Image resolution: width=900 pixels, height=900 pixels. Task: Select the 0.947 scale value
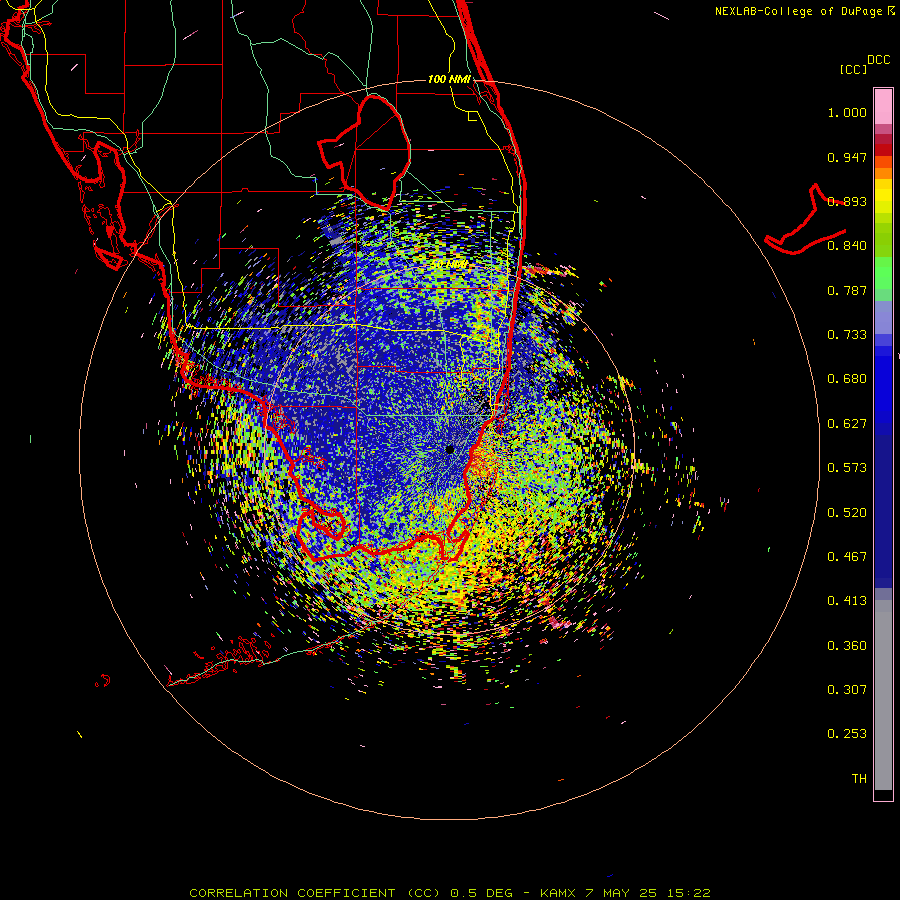[x=847, y=157]
